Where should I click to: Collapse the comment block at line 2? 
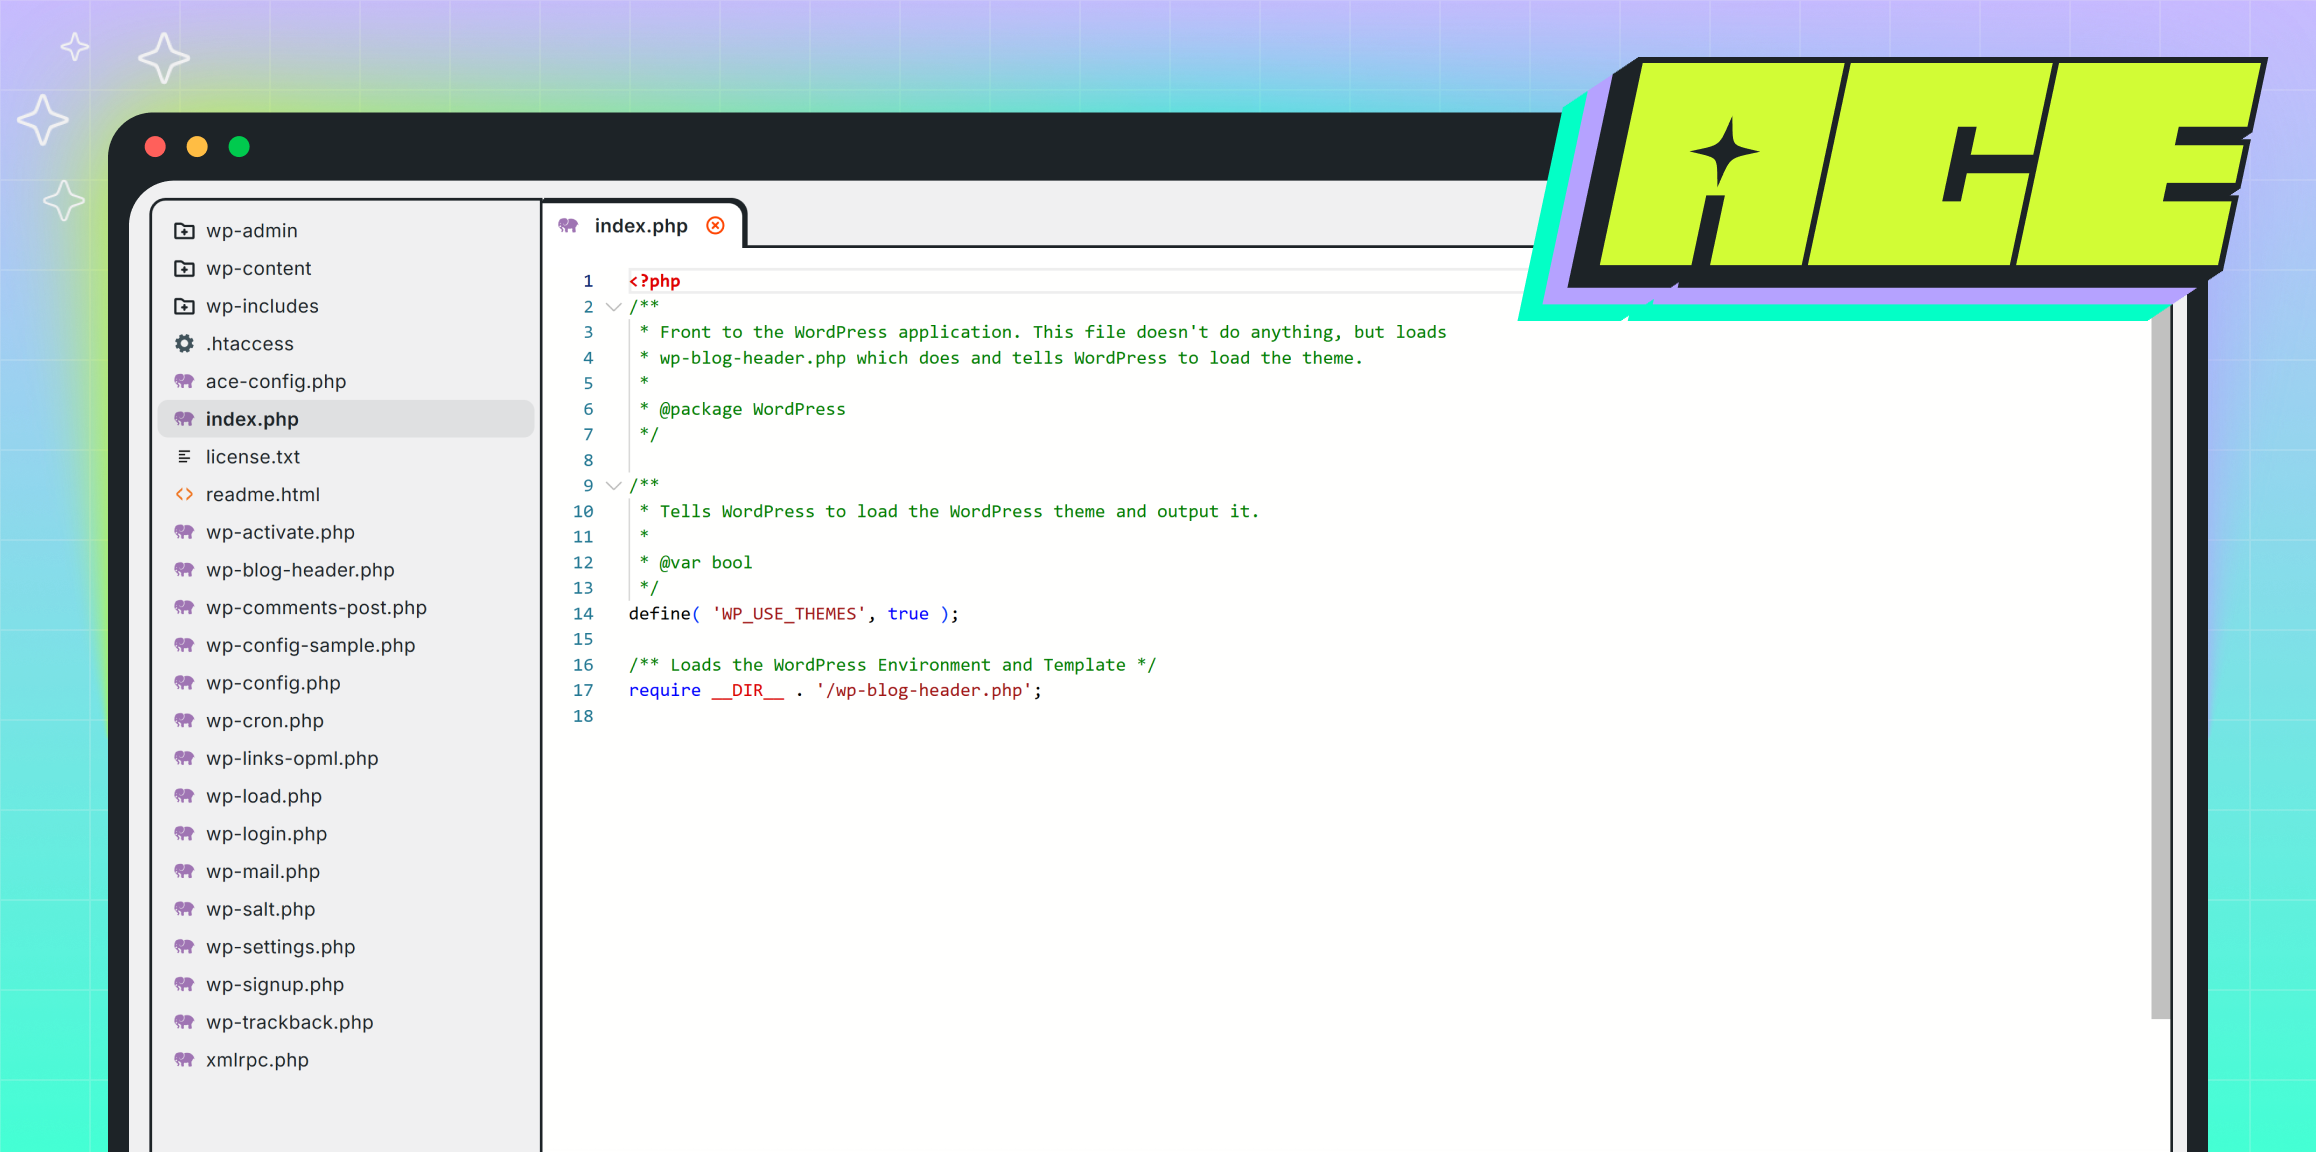coord(614,307)
